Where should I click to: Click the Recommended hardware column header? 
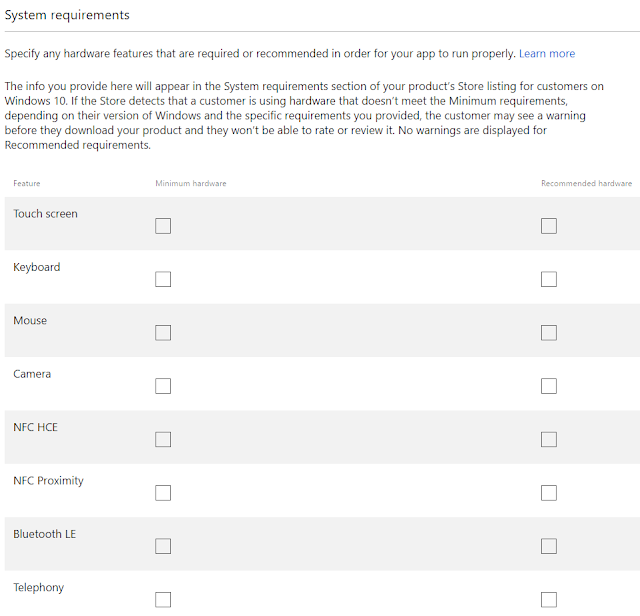tap(586, 184)
